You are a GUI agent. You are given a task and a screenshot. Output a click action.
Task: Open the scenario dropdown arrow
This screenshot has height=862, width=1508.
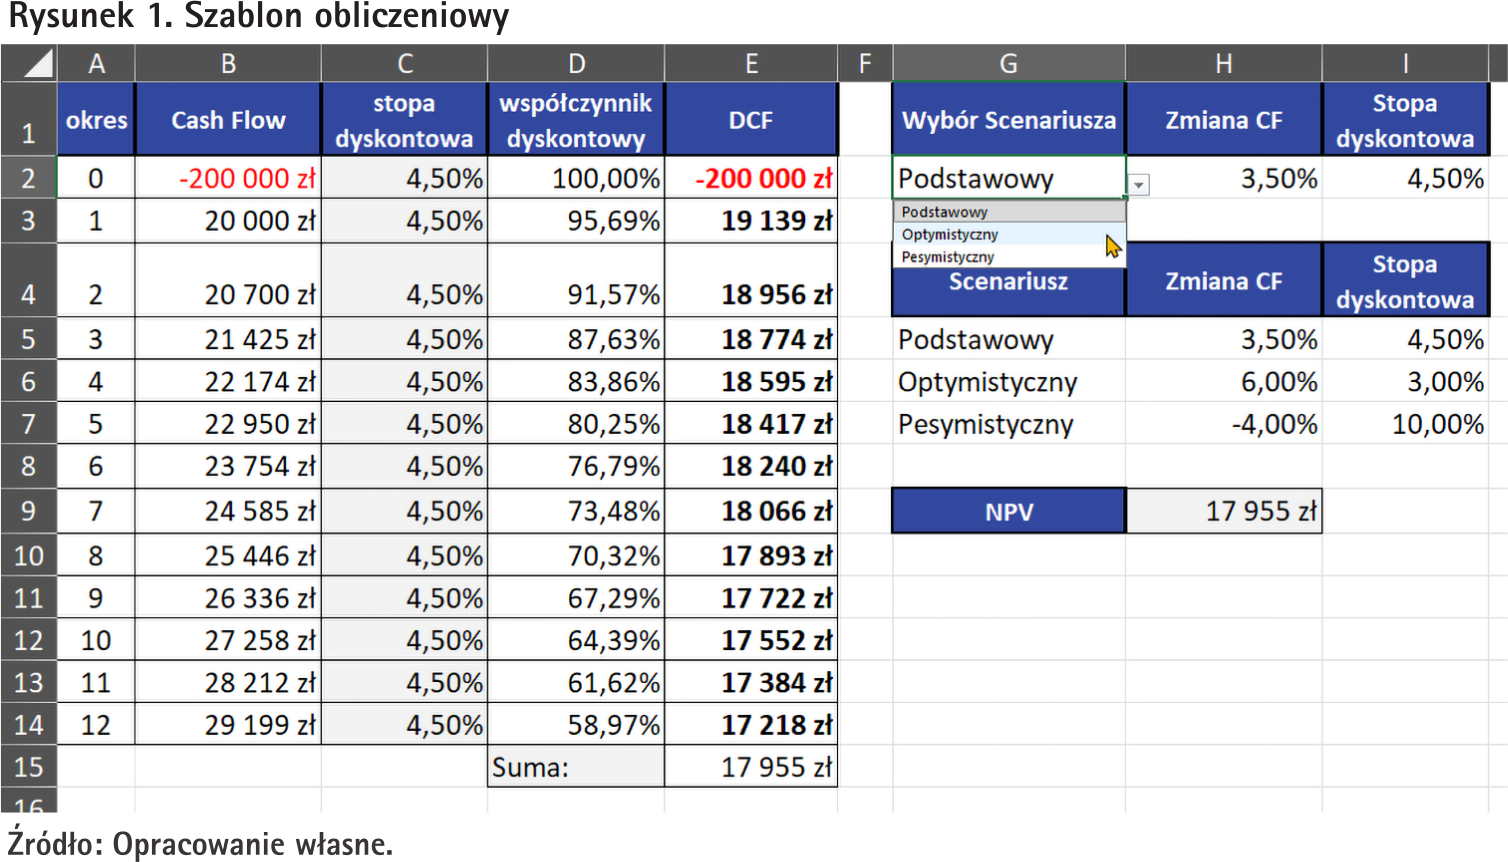pyautogui.click(x=1139, y=185)
